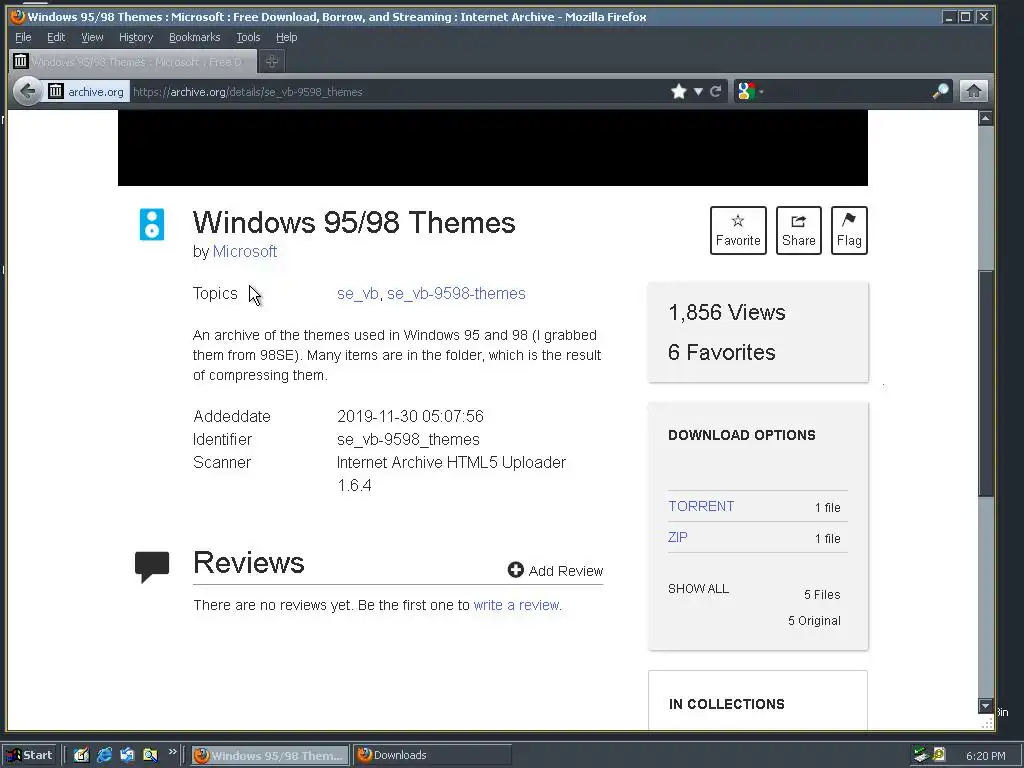Open the Microsoft creator link

click(x=245, y=251)
